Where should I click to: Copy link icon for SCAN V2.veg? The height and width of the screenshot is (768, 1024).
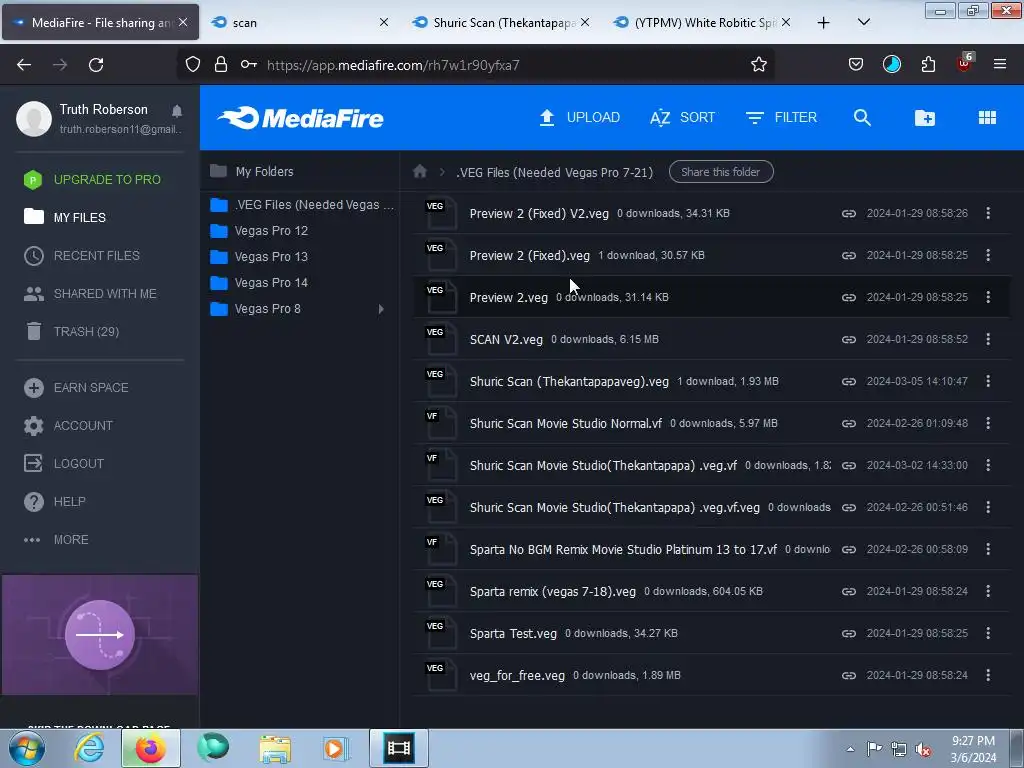coord(848,340)
